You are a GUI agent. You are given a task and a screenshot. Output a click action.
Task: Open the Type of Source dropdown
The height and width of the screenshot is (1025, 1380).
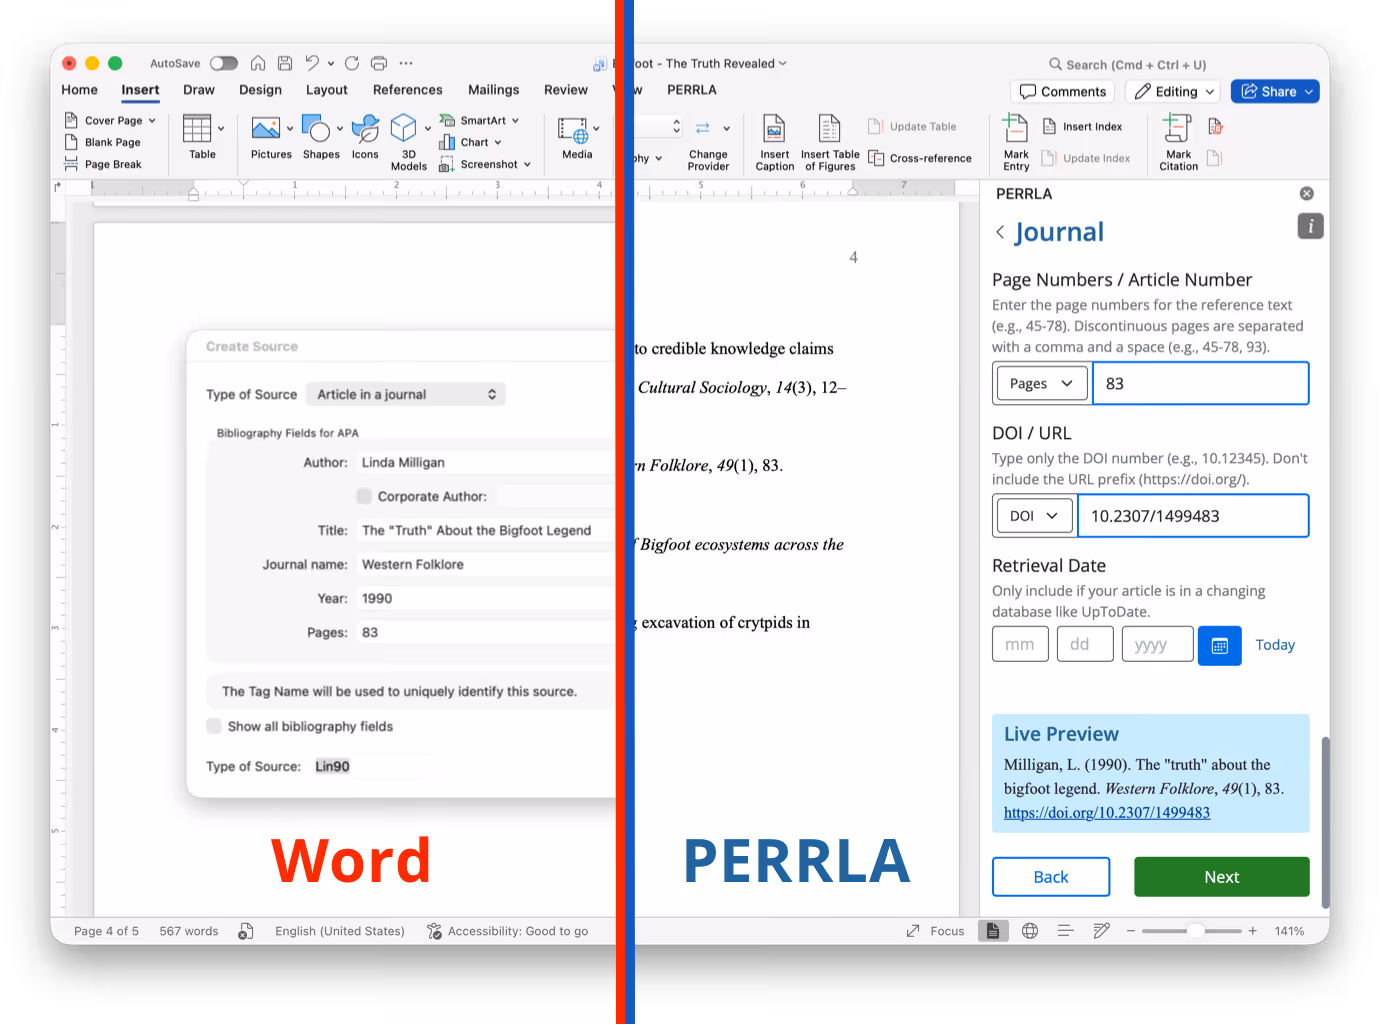coord(406,394)
